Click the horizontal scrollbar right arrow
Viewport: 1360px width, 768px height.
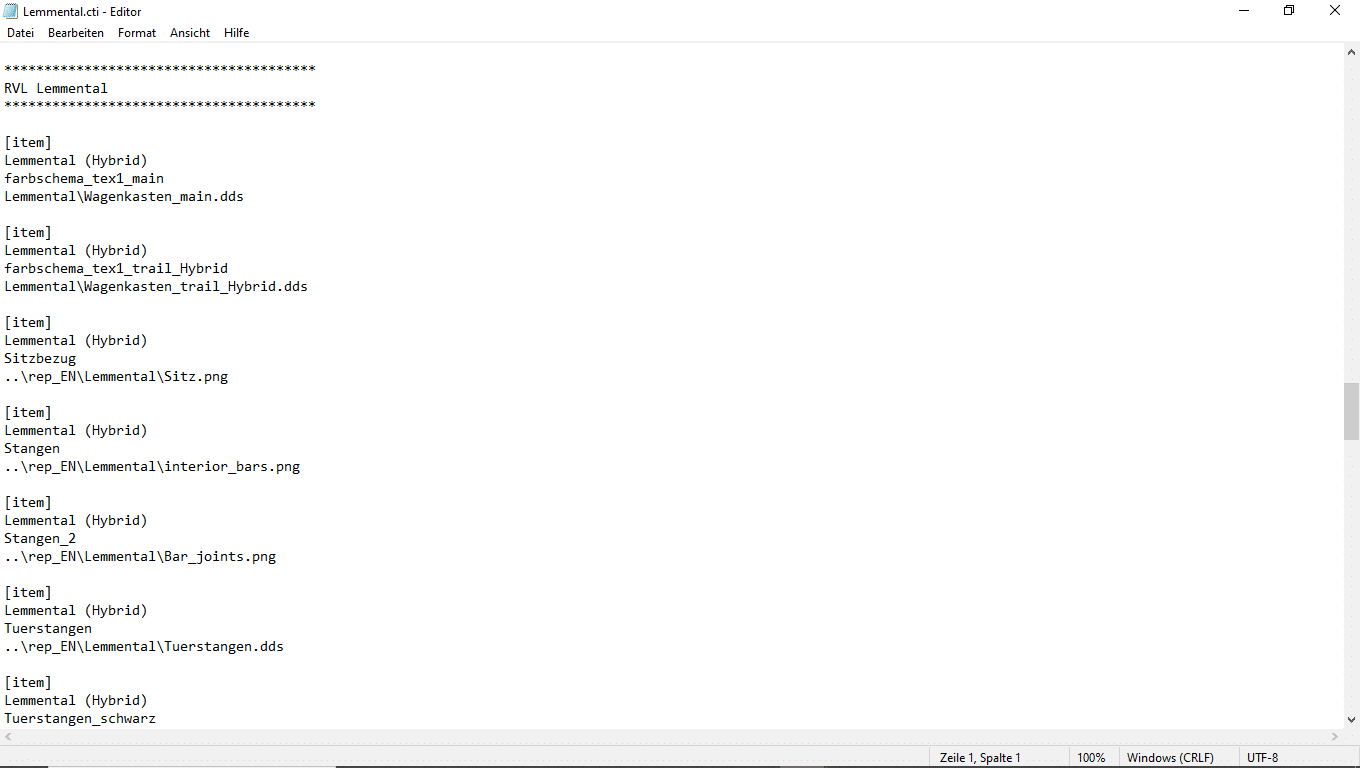tap(1334, 737)
